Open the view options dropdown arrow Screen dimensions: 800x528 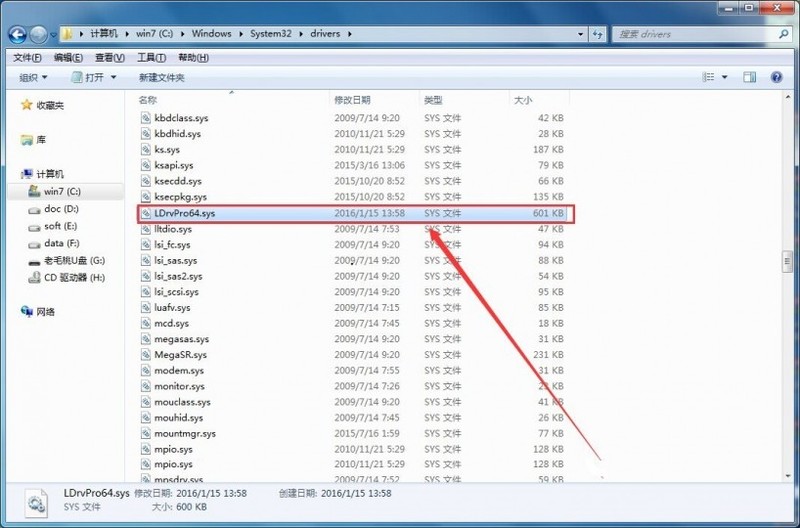coord(724,78)
